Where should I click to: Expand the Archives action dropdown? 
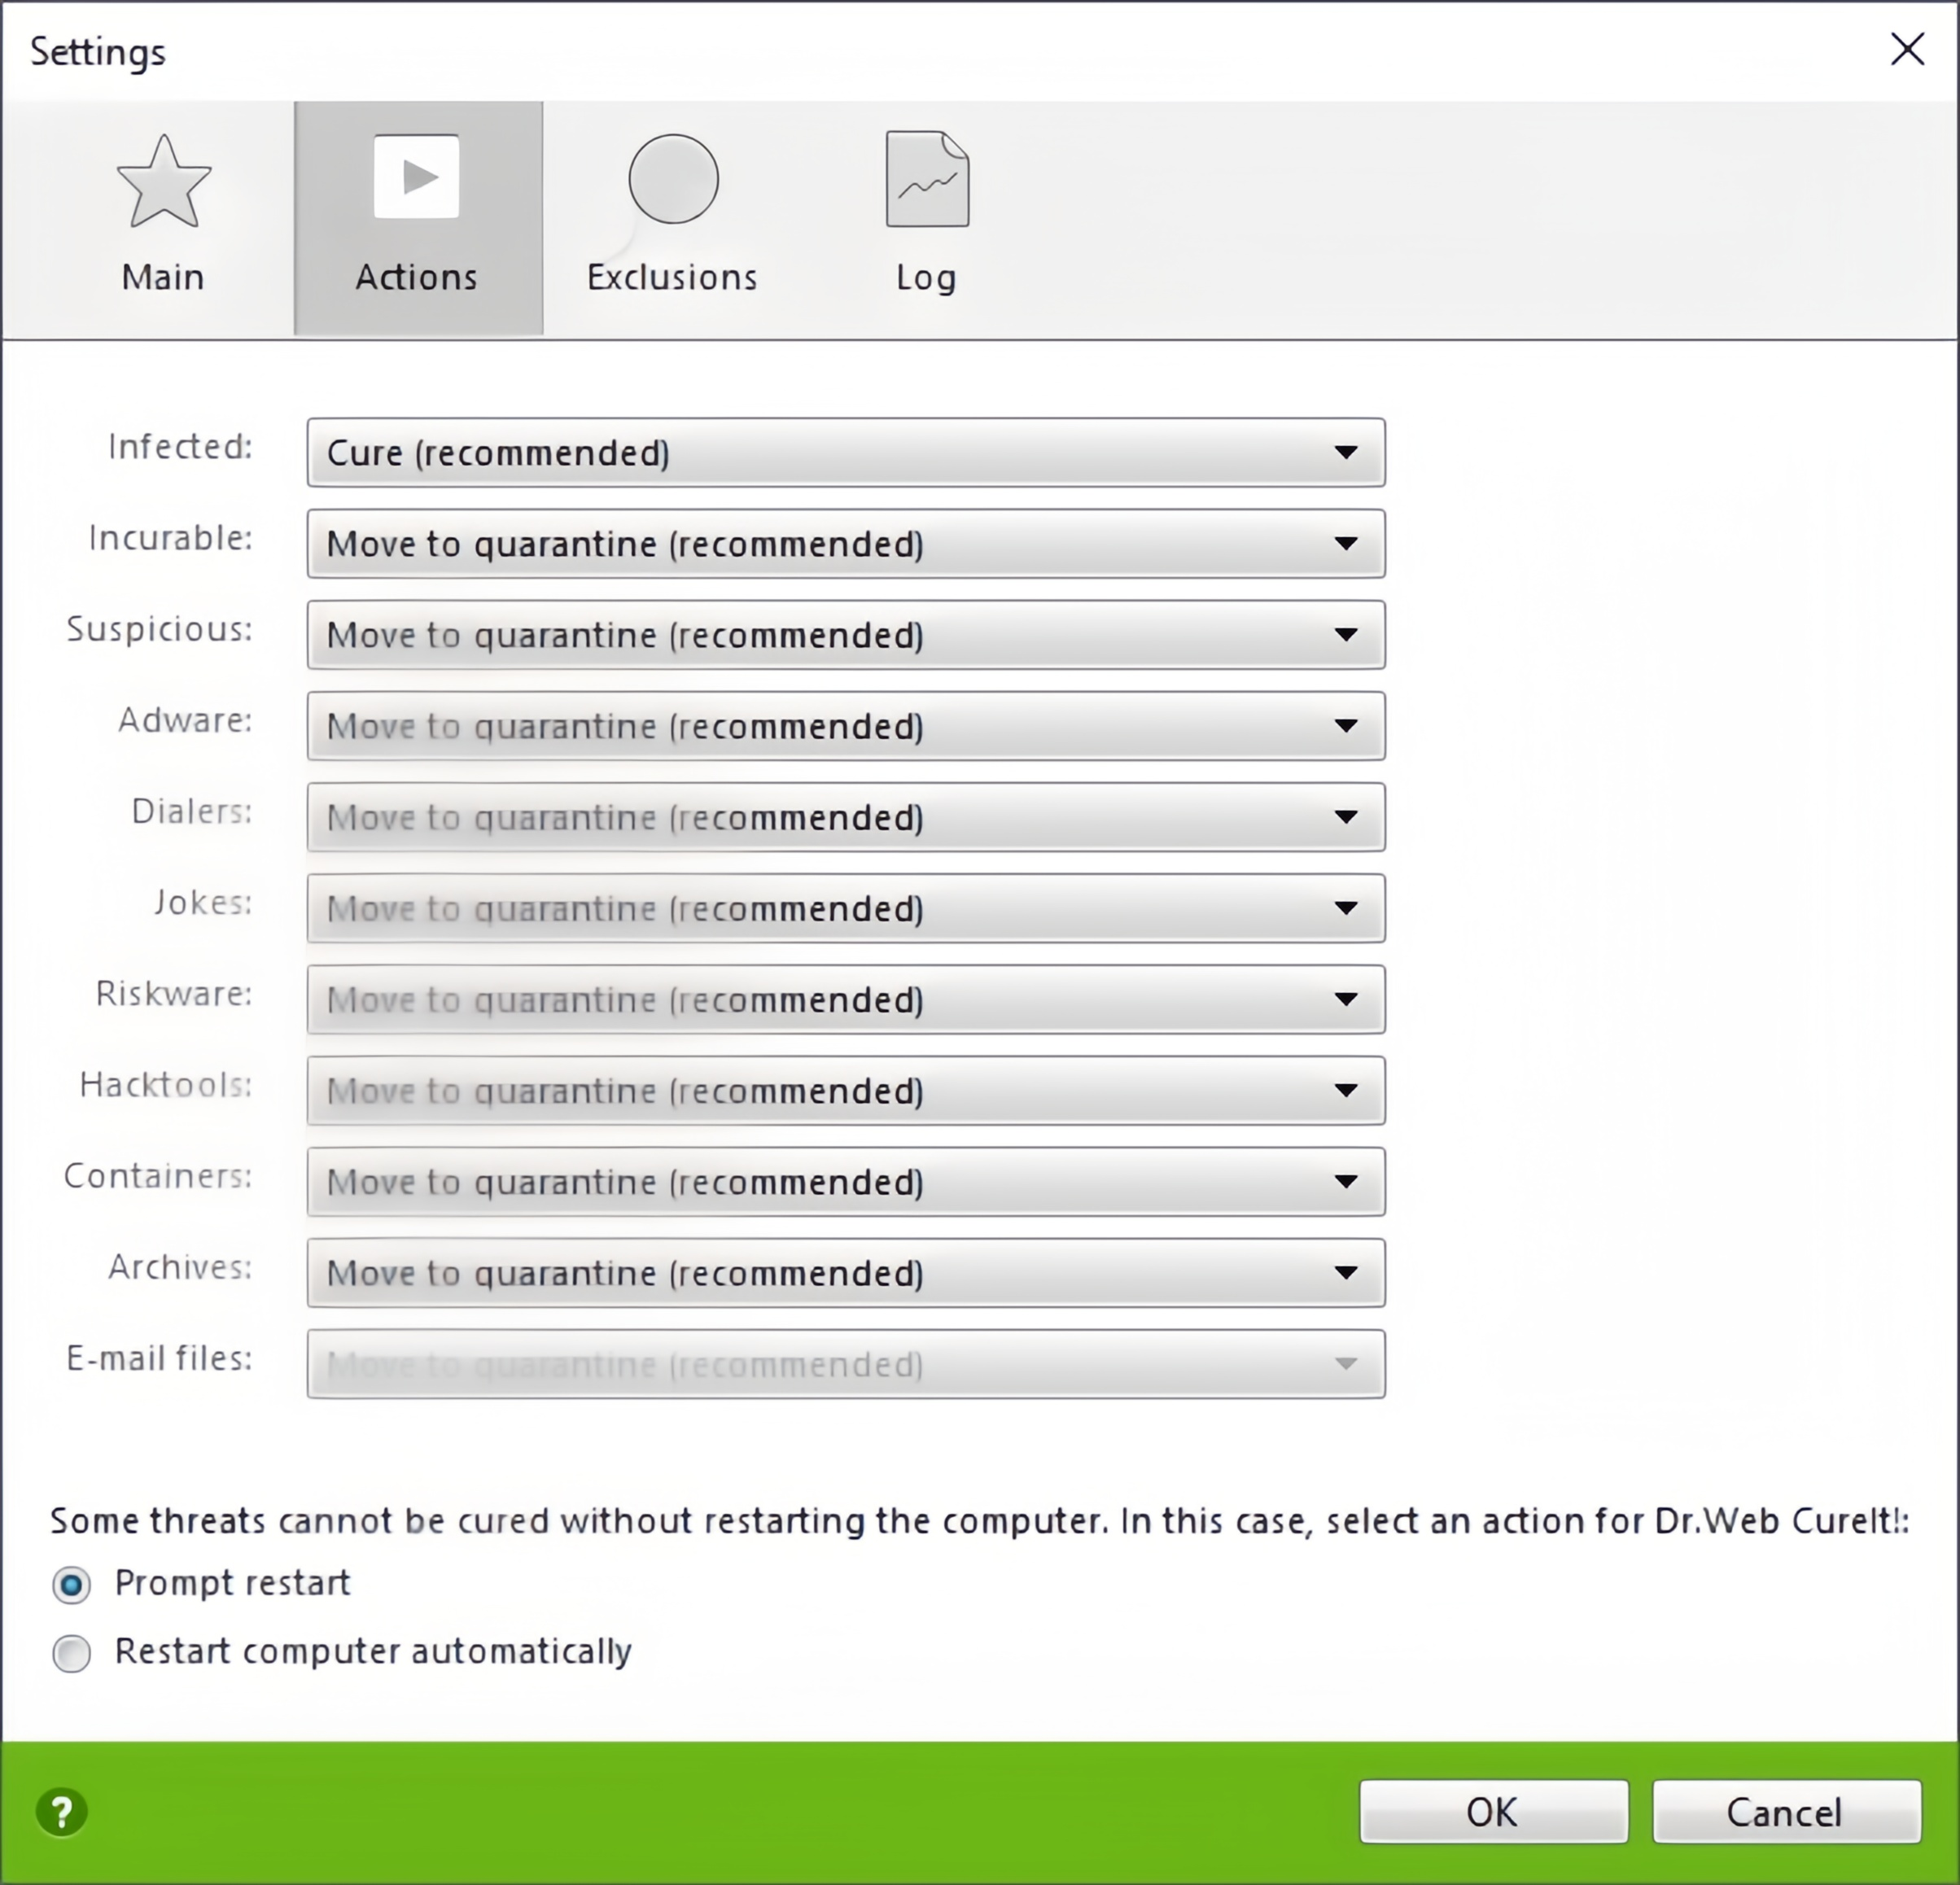pos(846,1272)
